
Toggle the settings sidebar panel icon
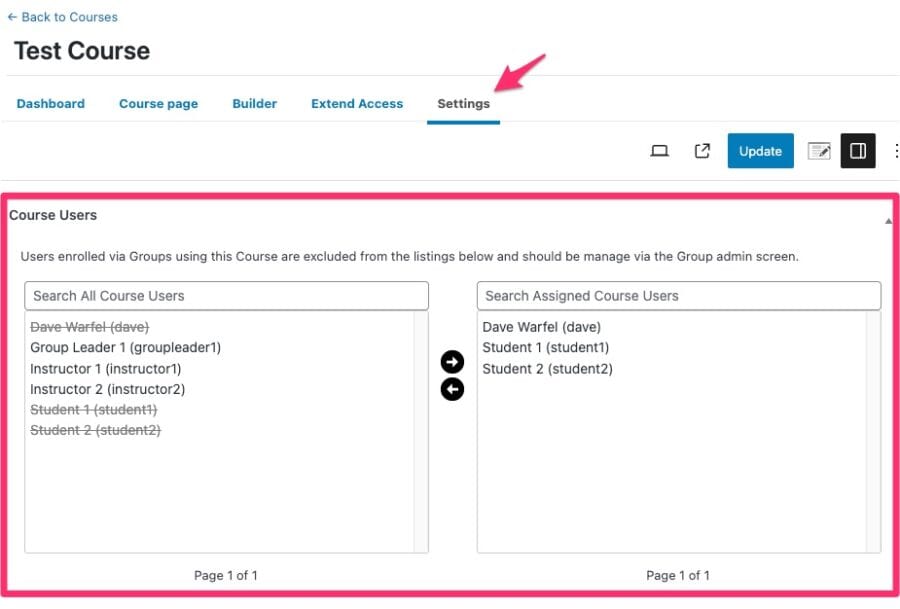tap(857, 150)
